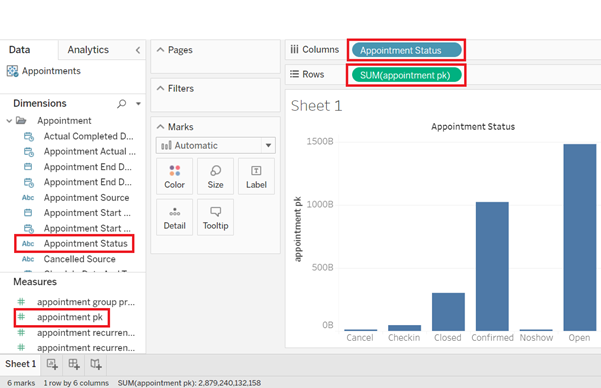Image resolution: width=601 pixels, height=388 pixels.
Task: Click Abc icon of Cancelled Source
Action: point(28,259)
